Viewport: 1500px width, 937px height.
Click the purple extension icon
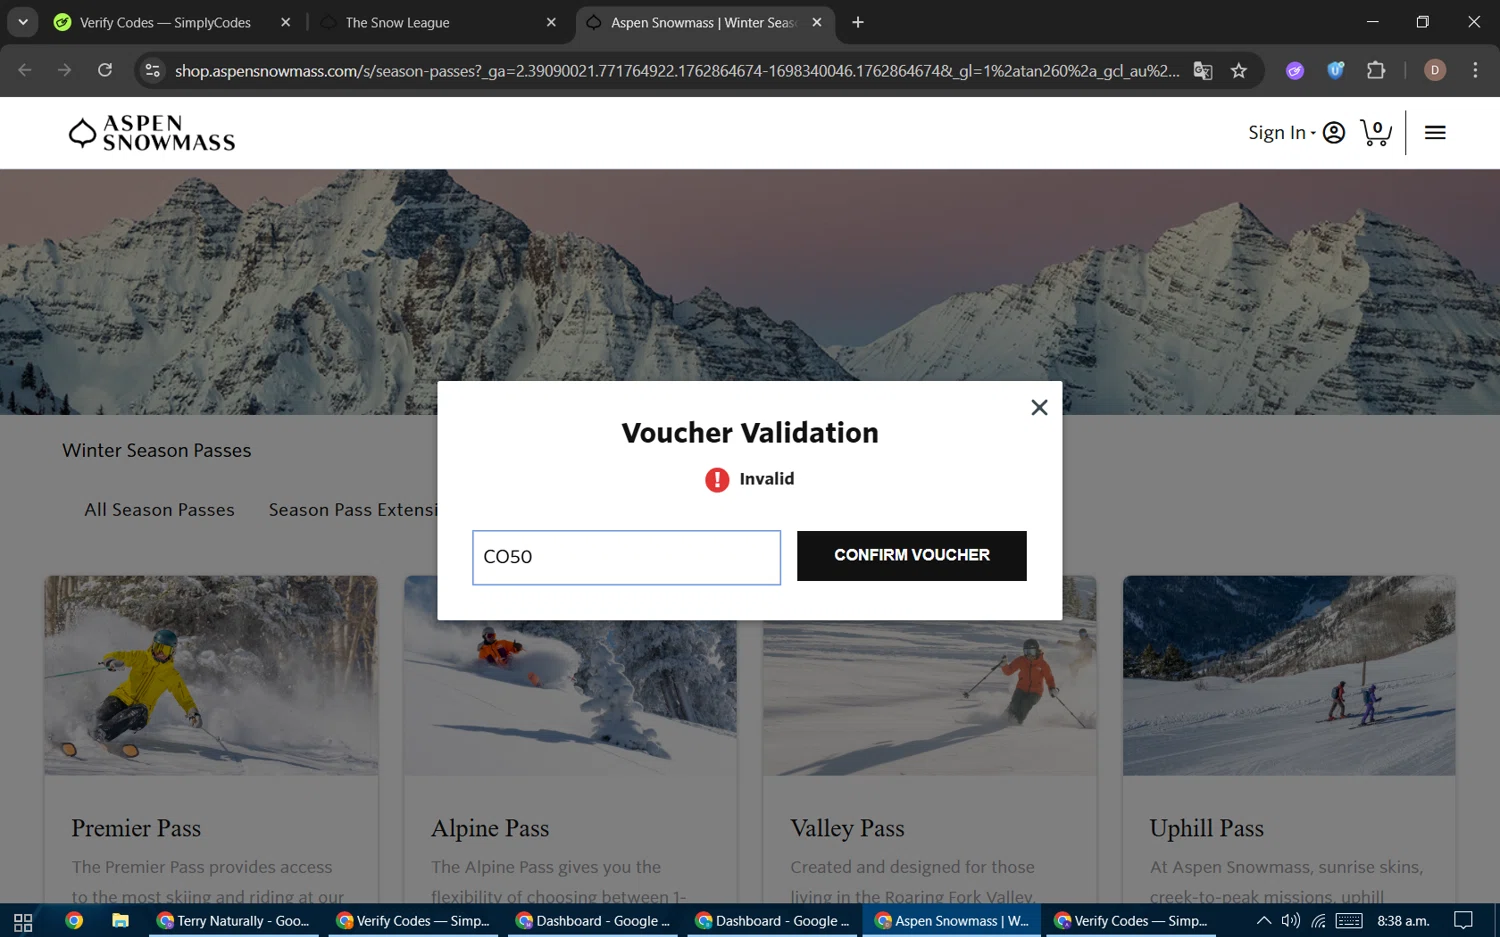(1295, 70)
